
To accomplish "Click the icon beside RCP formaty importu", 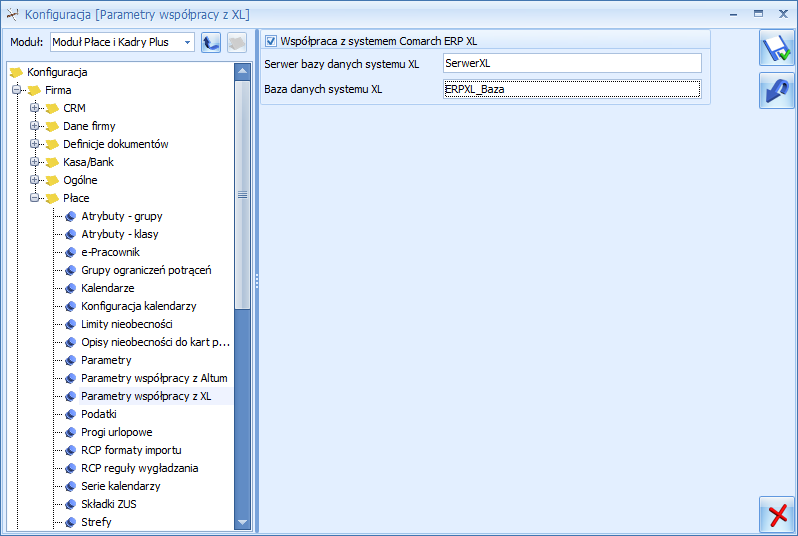I will (x=71, y=450).
